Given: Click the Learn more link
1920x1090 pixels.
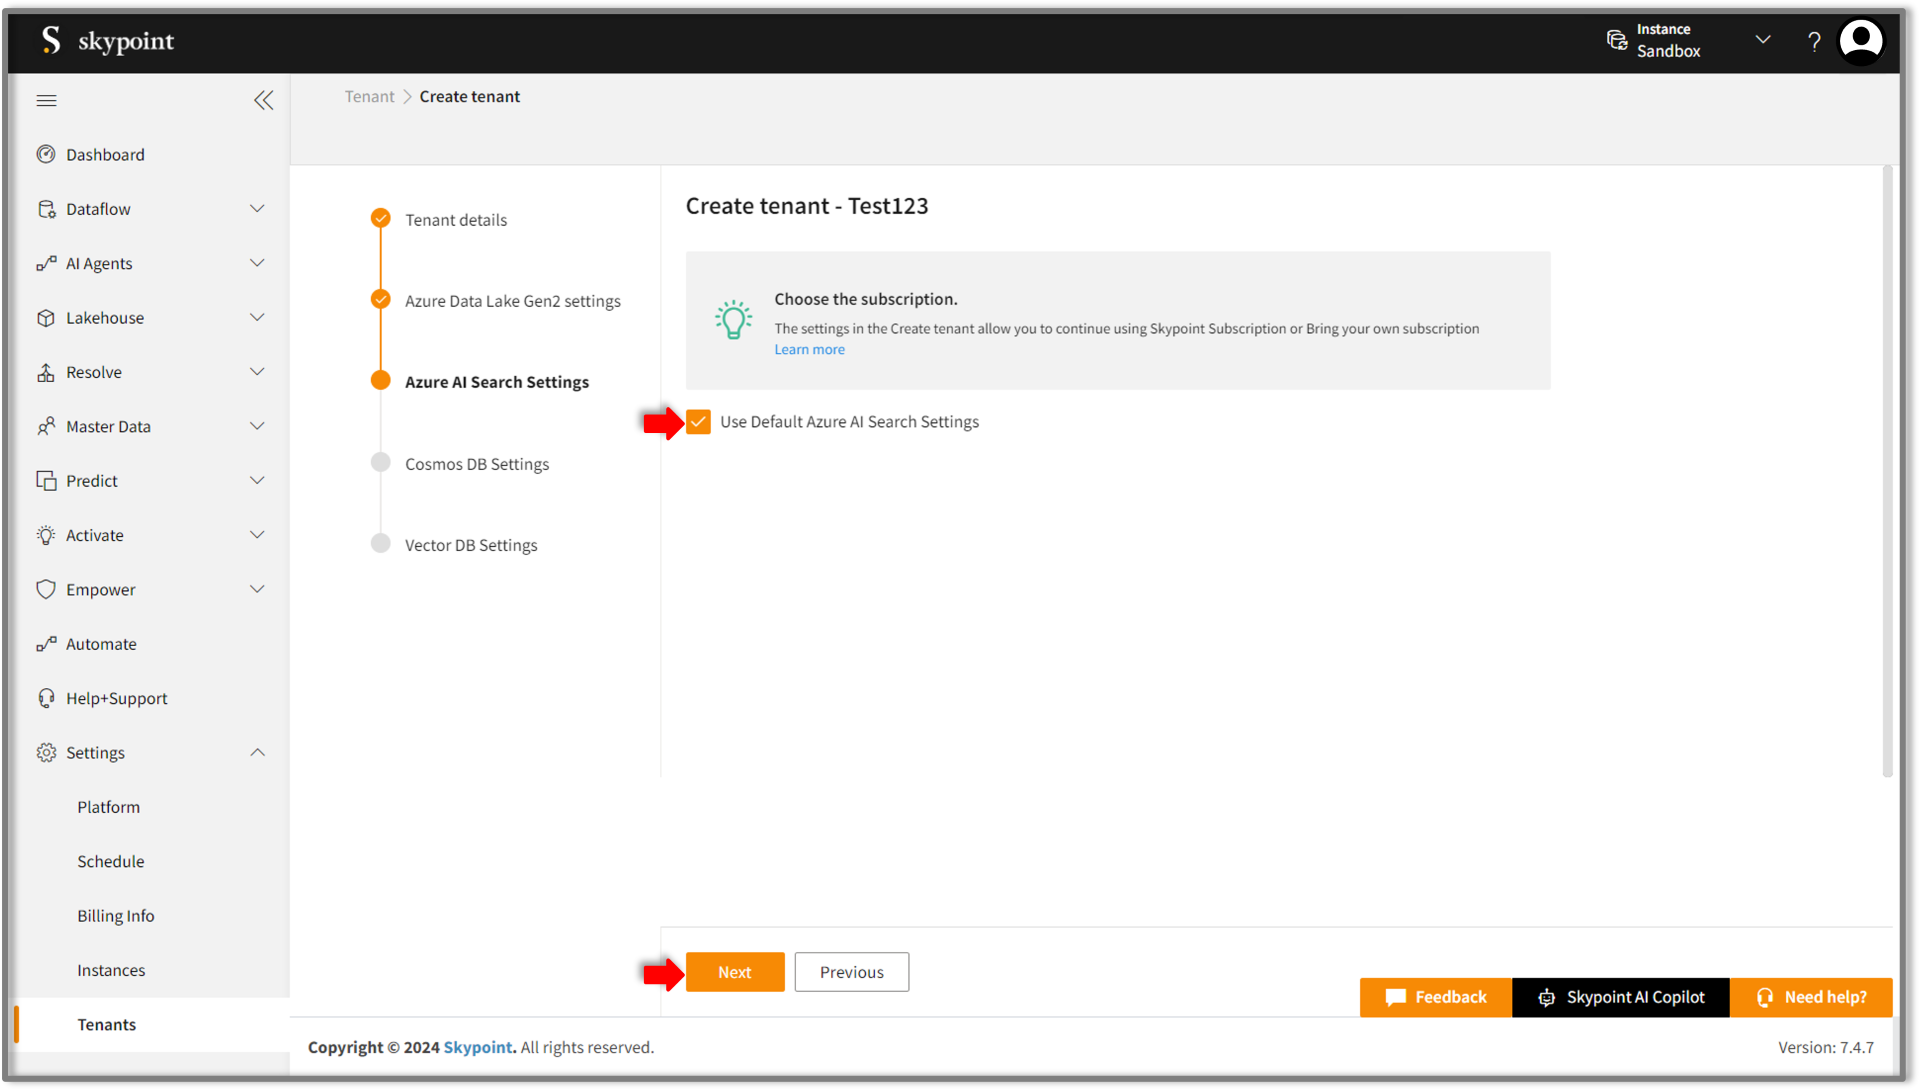Looking at the screenshot, I should pyautogui.click(x=810, y=348).
